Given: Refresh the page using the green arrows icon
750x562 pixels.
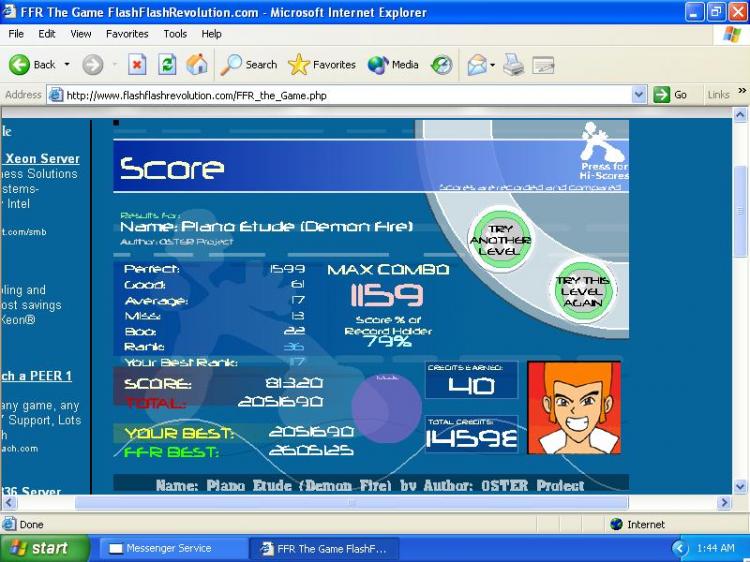Looking at the screenshot, I should (x=167, y=65).
